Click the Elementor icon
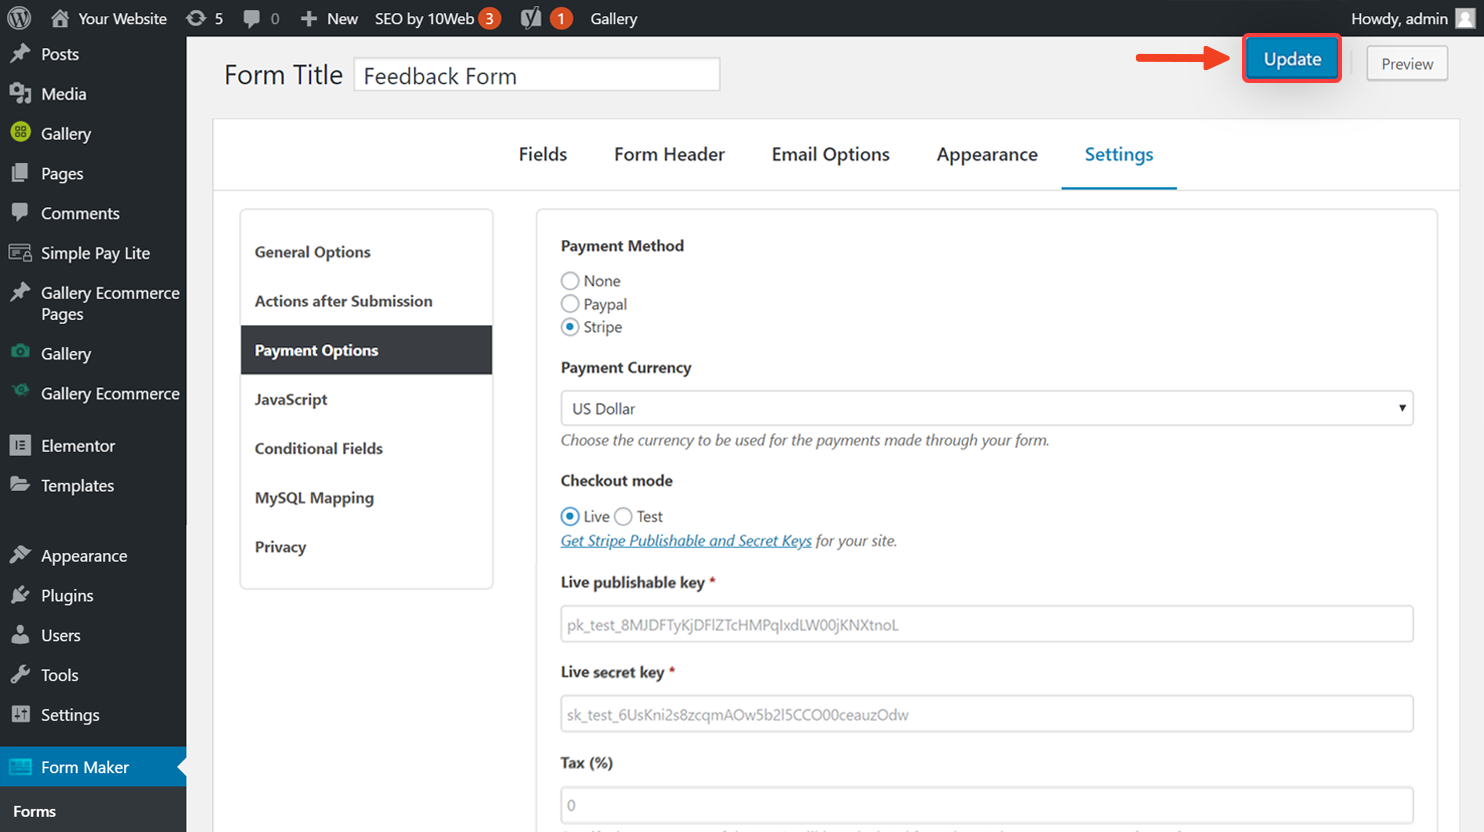Viewport: 1484px width, 832px height. pos(20,445)
